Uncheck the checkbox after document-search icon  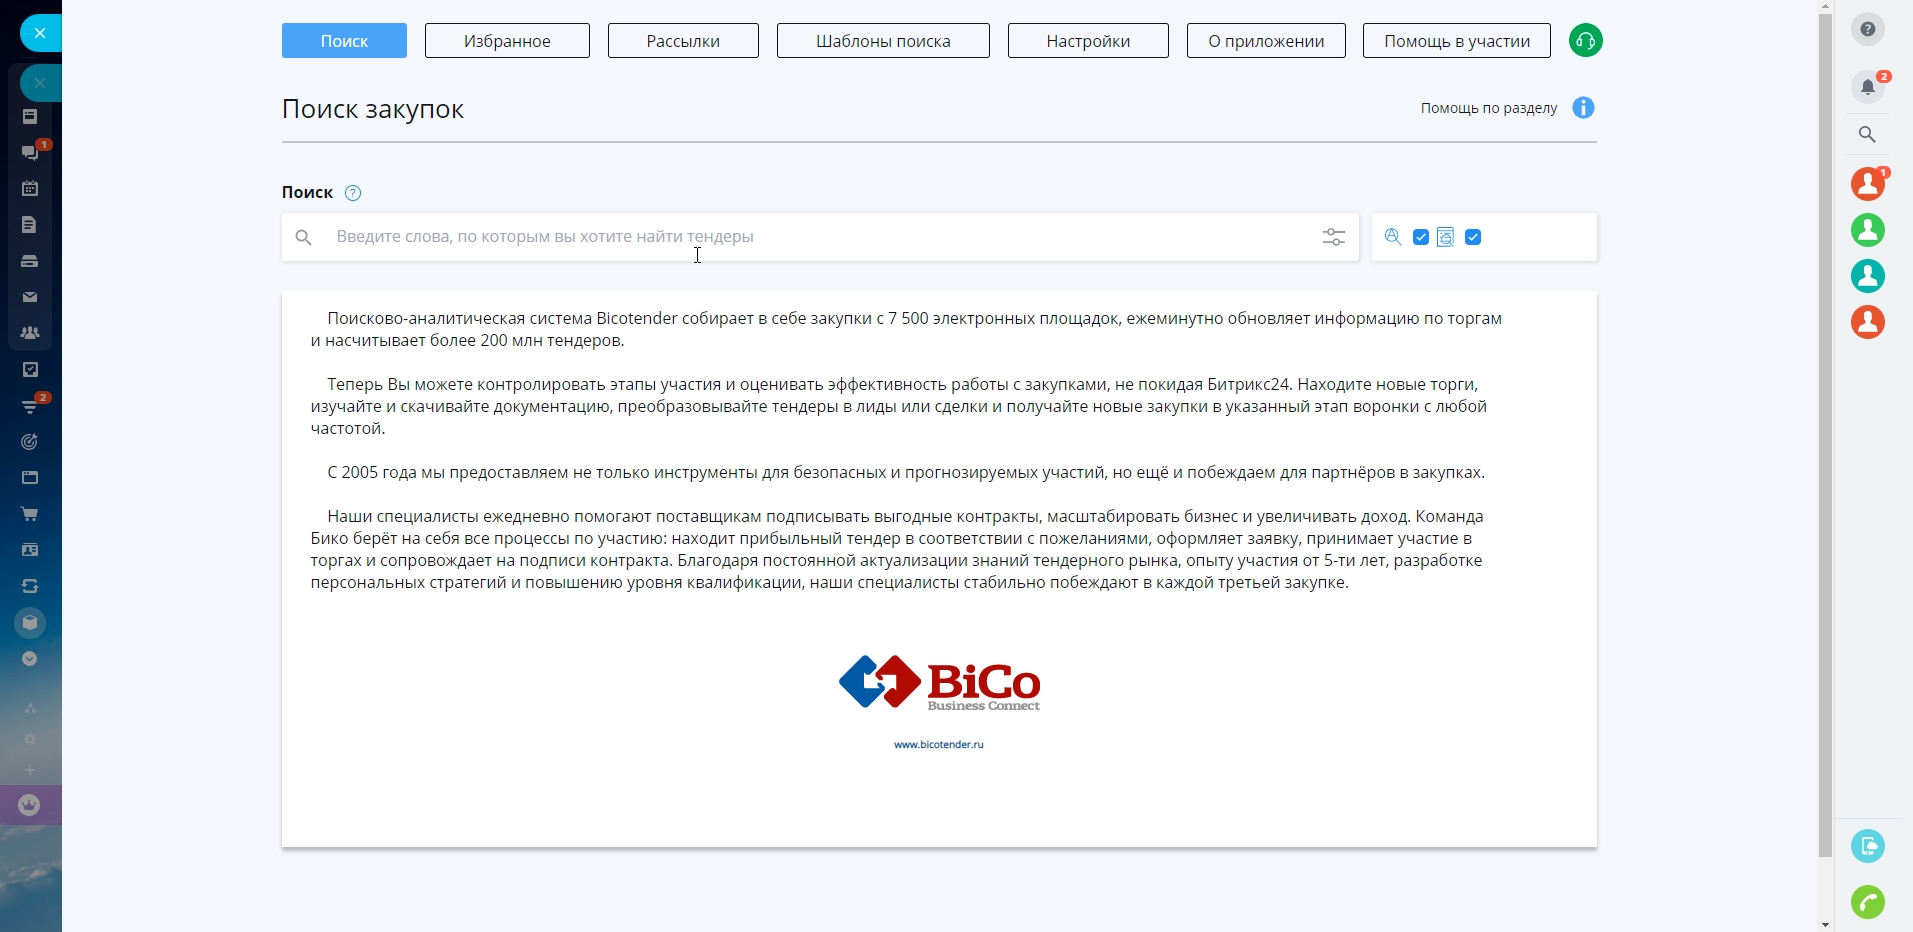[x=1473, y=237]
